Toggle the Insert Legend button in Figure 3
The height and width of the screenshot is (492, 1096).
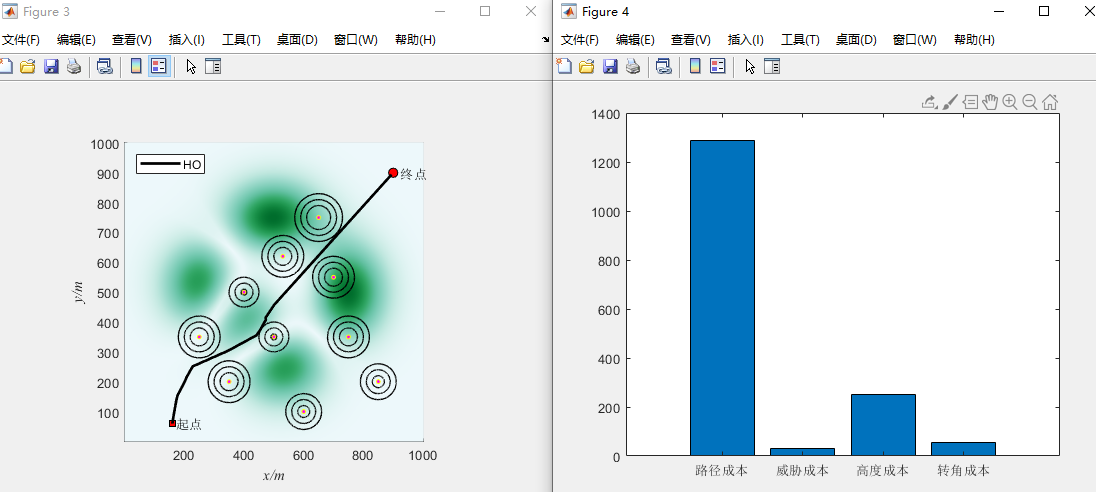(x=158, y=67)
